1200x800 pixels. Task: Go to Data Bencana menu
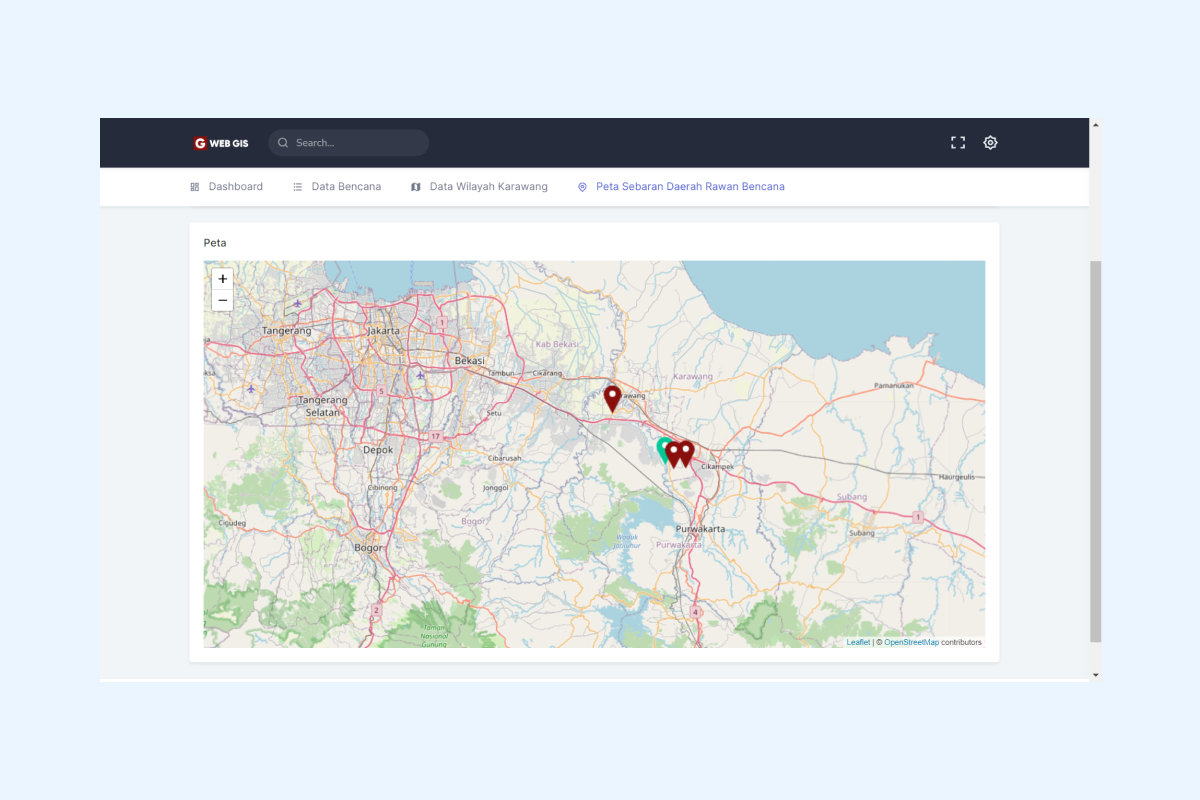[x=337, y=187]
